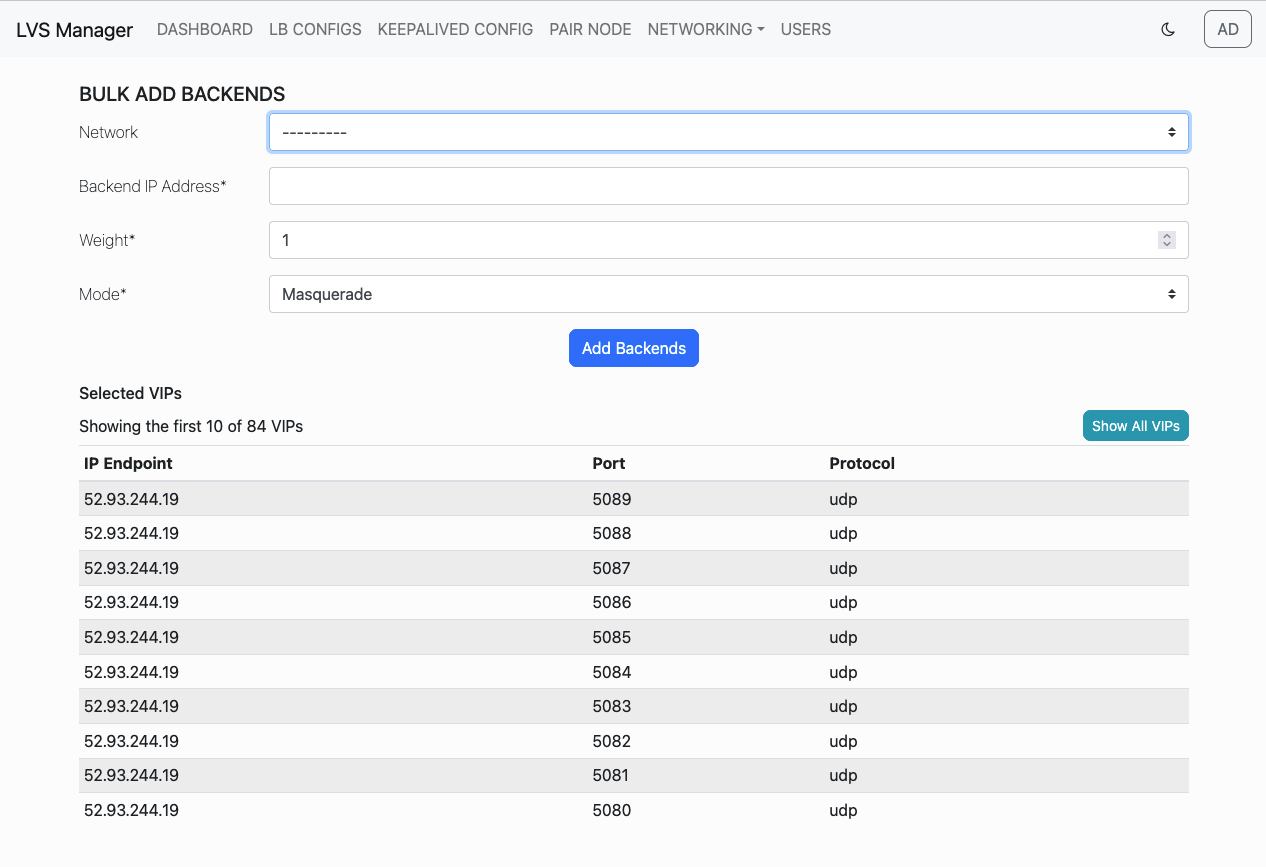This screenshot has height=867, width=1266.
Task: Select port 5085 cell
Action: 612,637
